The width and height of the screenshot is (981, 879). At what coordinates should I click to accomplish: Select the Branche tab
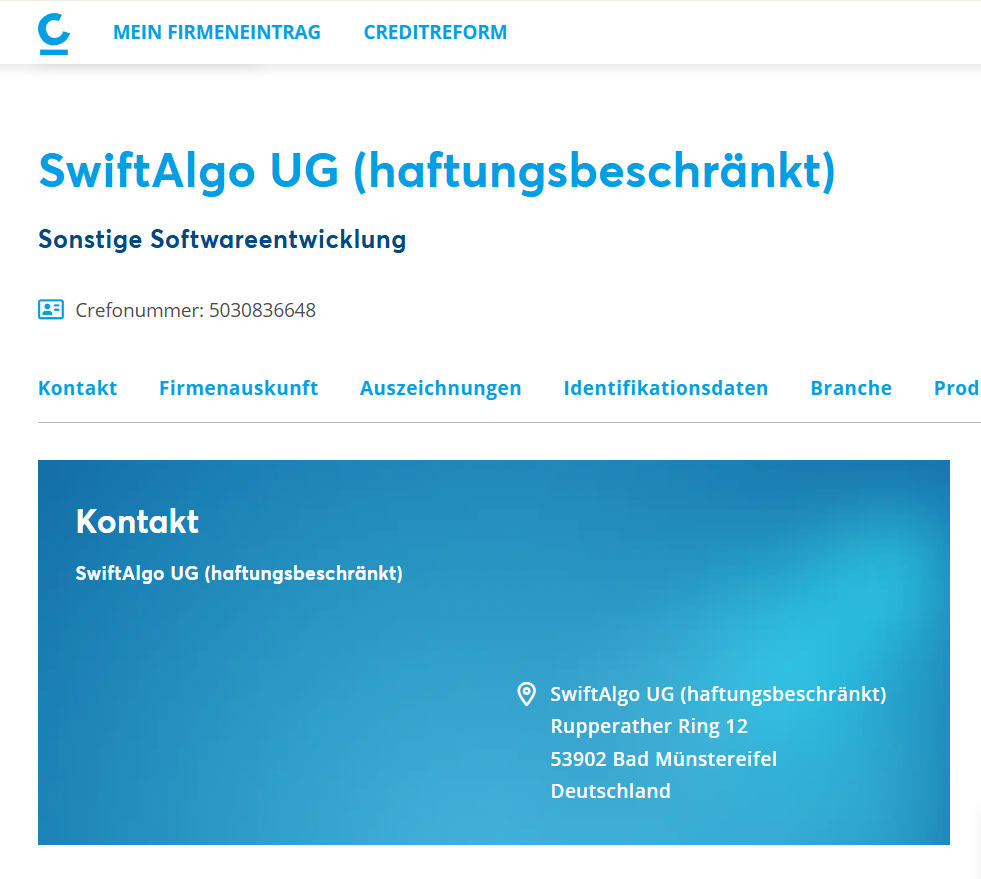point(851,388)
